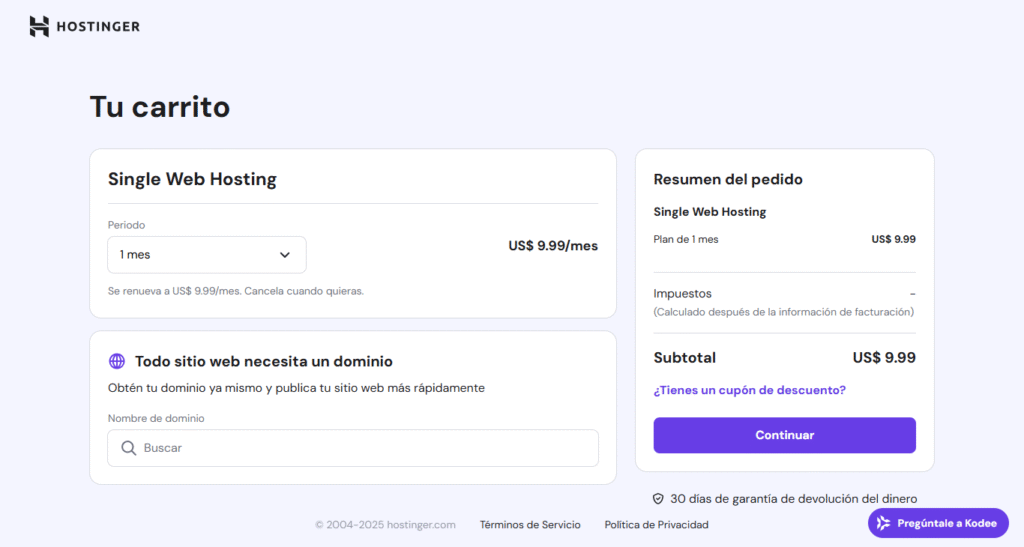Click the Subtotal amount US$ 9.99
1024x547 pixels.
click(x=884, y=357)
